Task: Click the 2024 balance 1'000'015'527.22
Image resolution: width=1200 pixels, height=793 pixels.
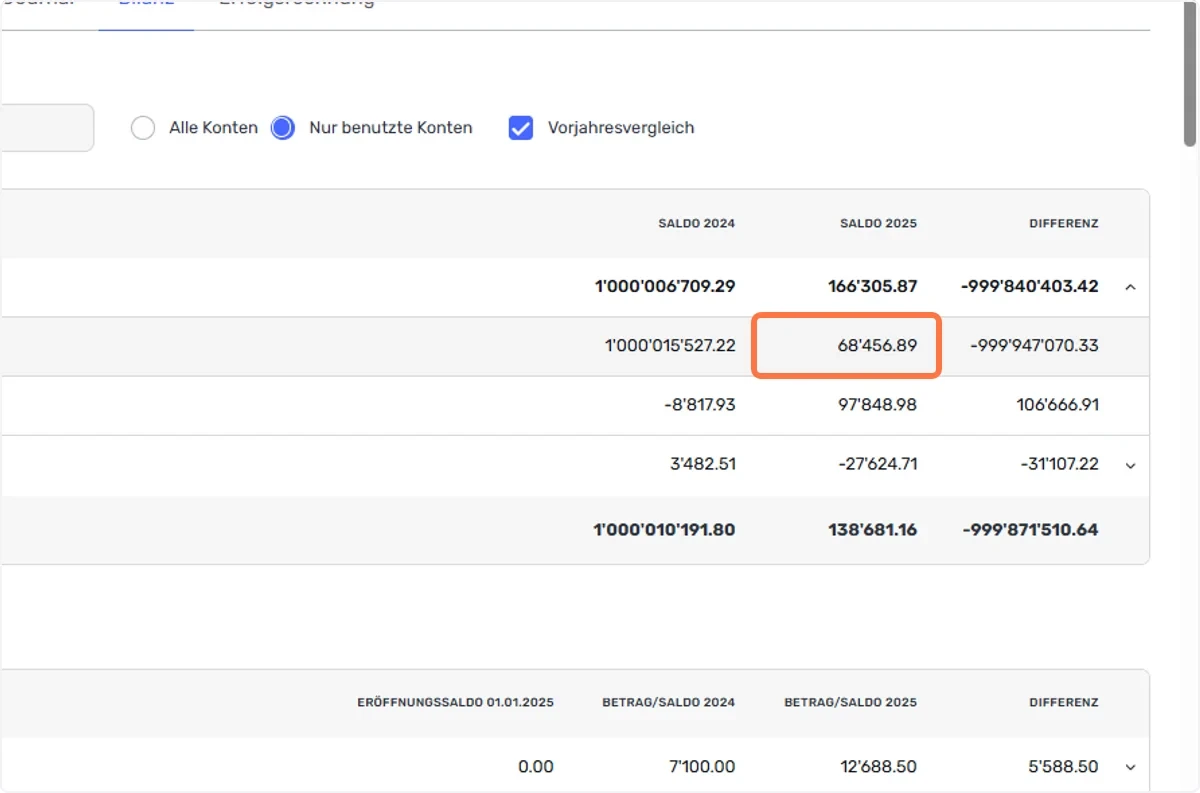Action: point(670,346)
